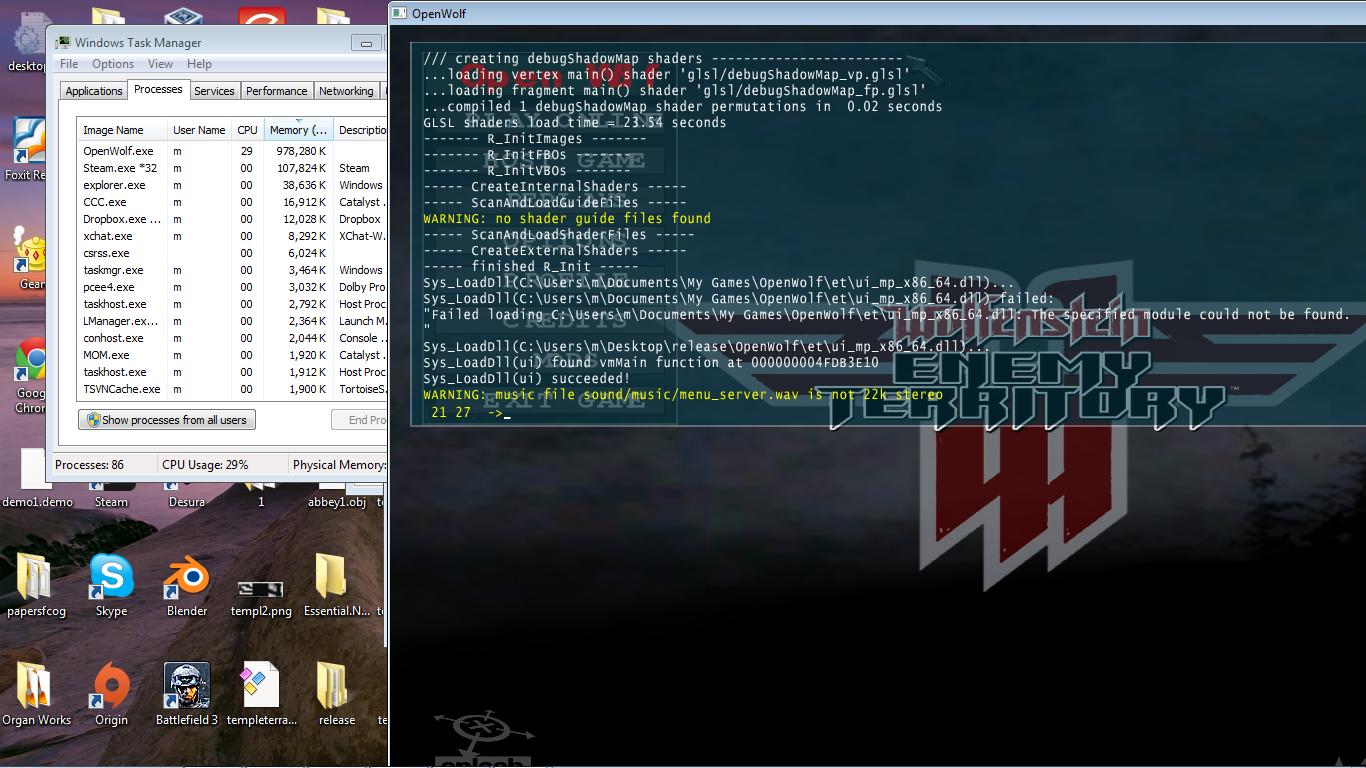
Task: Select the Skype desktop shortcut
Action: pos(111,586)
